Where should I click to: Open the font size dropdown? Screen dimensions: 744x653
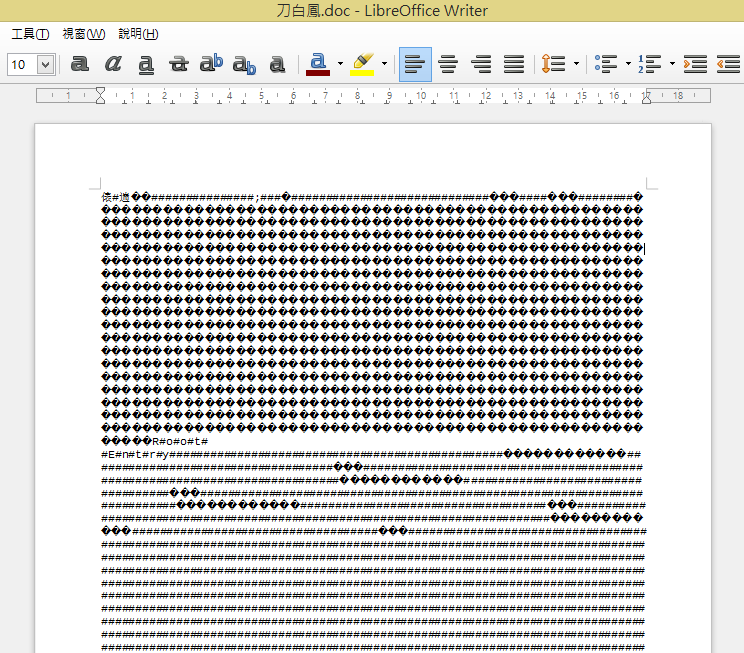pos(45,64)
